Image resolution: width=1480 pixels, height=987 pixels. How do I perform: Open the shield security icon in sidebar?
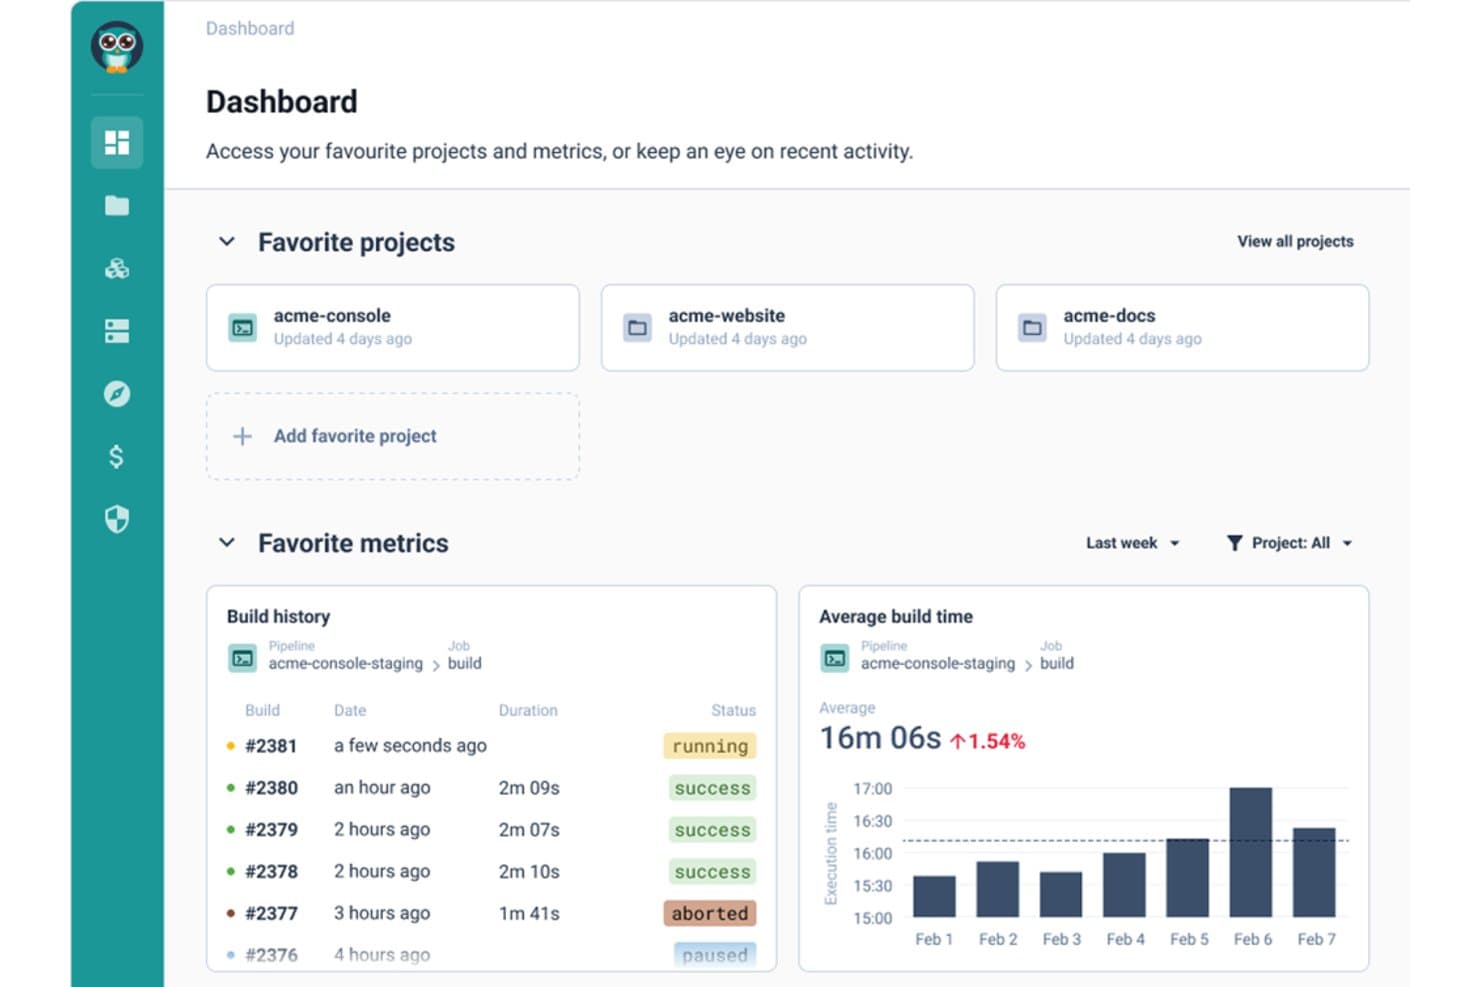[117, 519]
